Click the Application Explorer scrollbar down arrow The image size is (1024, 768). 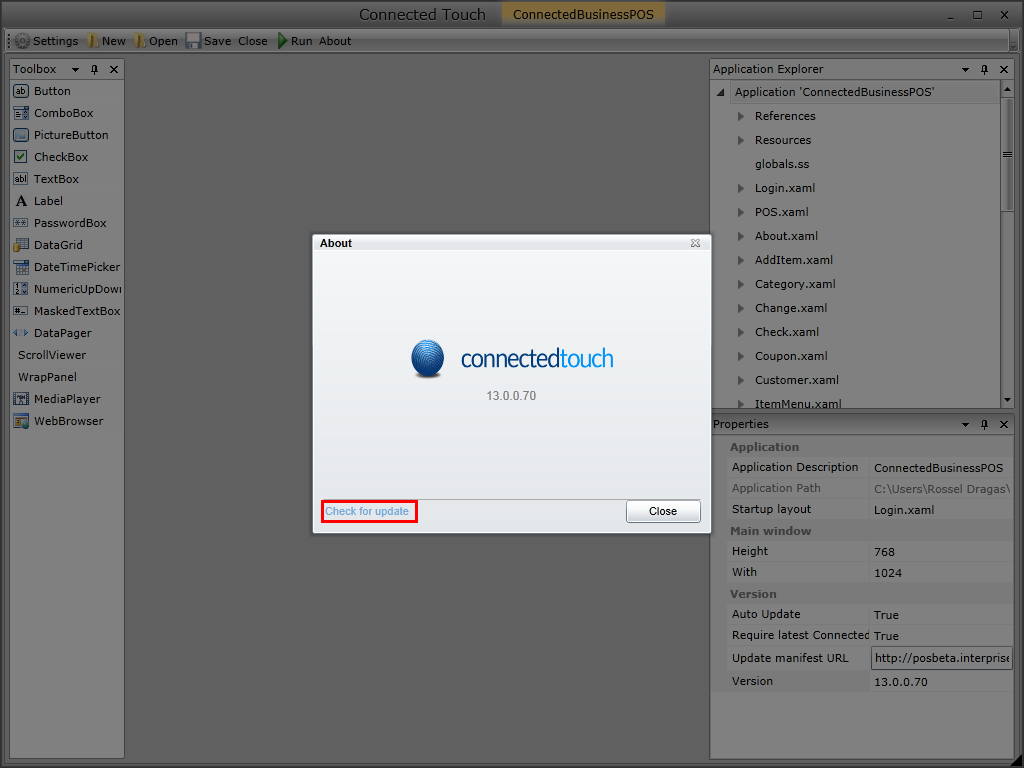click(1008, 400)
